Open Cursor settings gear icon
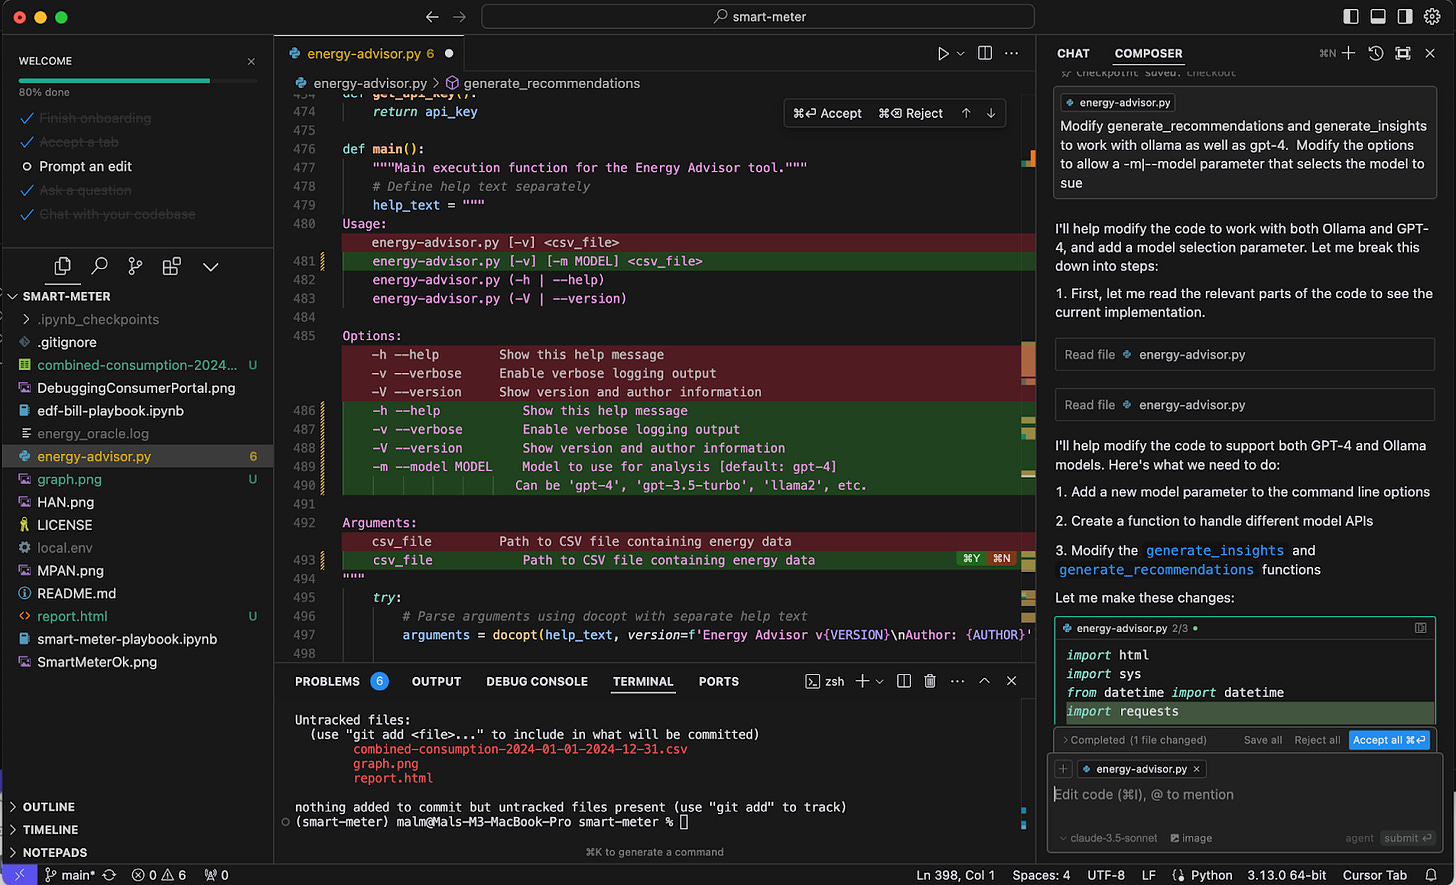This screenshot has height=885, width=1456. [x=1432, y=17]
